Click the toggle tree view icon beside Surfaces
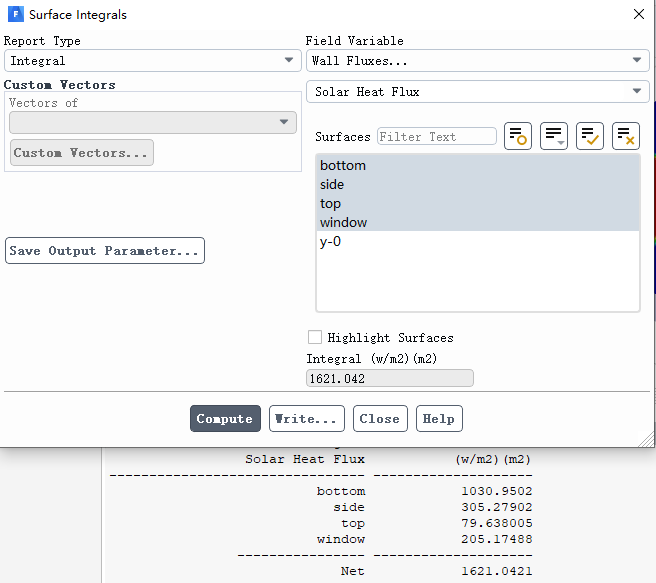The width and height of the screenshot is (656, 583). [x=518, y=136]
